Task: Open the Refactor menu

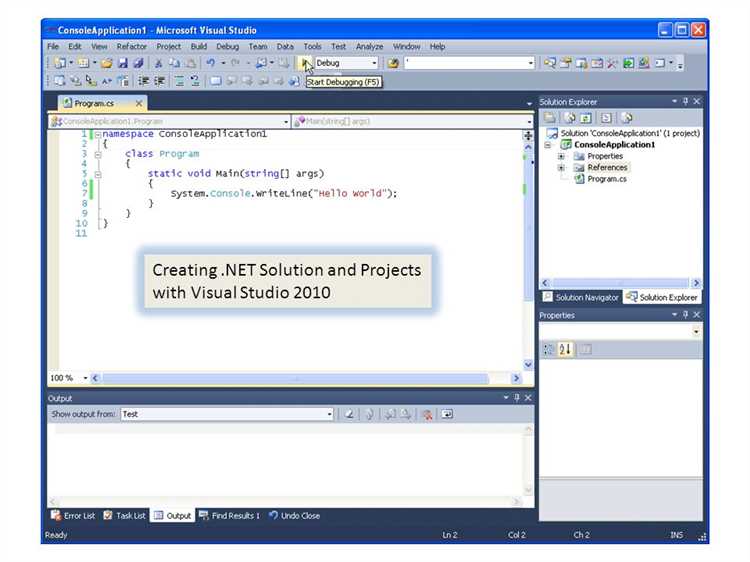Action: coord(132,46)
